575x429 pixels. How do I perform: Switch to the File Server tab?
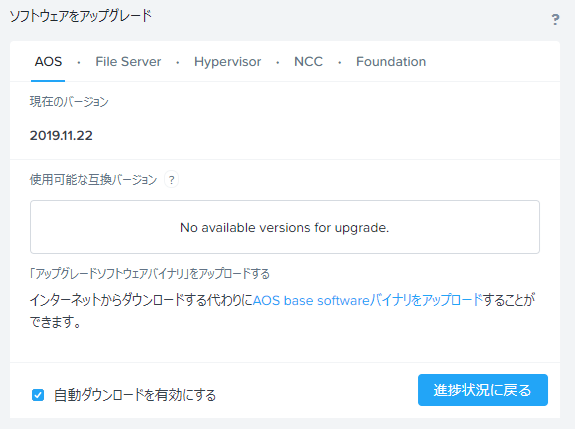pos(128,62)
